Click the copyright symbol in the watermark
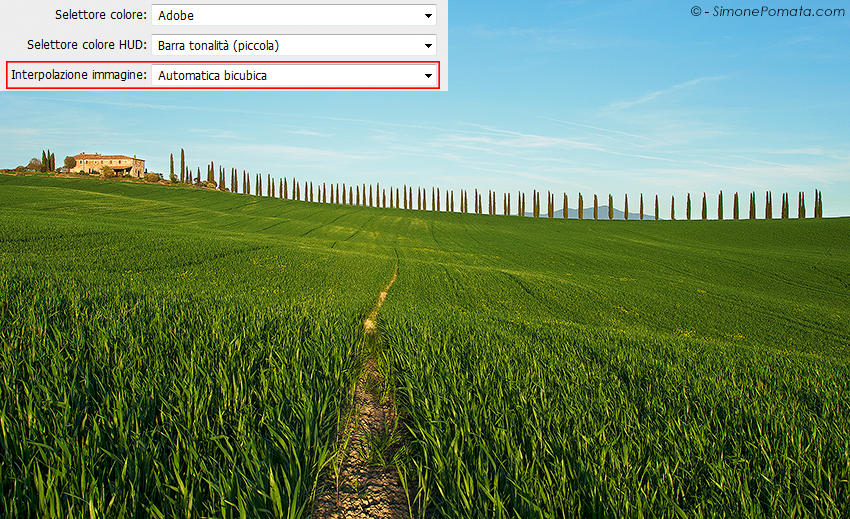850x519 pixels. click(x=696, y=11)
